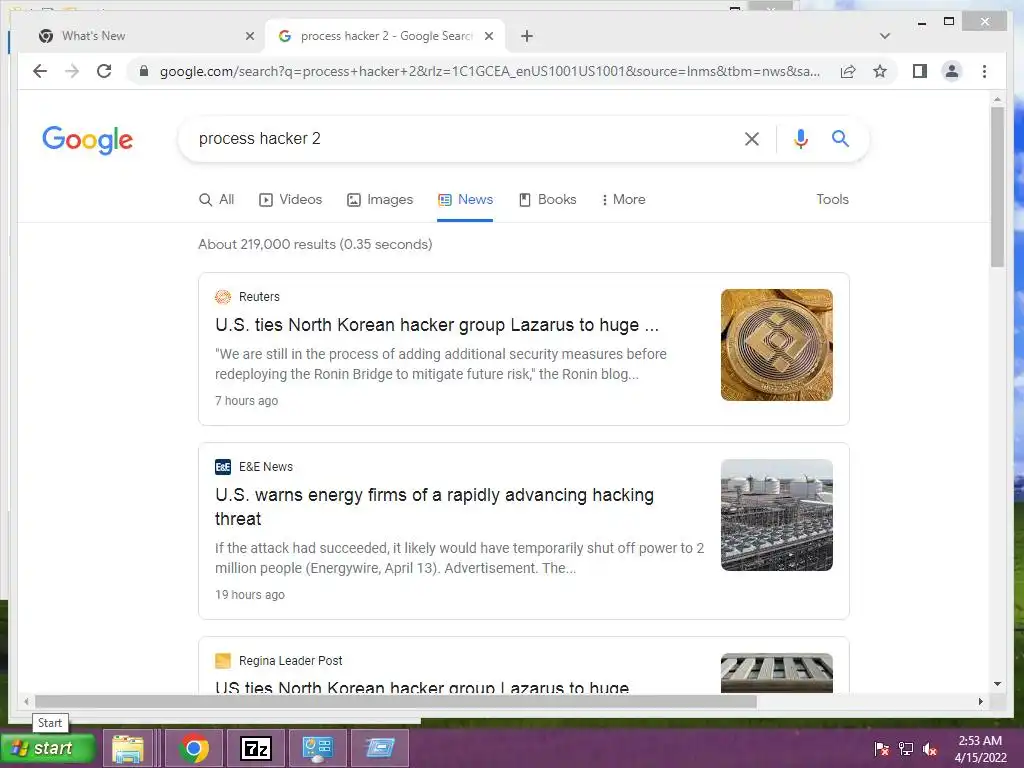Click the vertical scrollbar thumb

point(997,186)
